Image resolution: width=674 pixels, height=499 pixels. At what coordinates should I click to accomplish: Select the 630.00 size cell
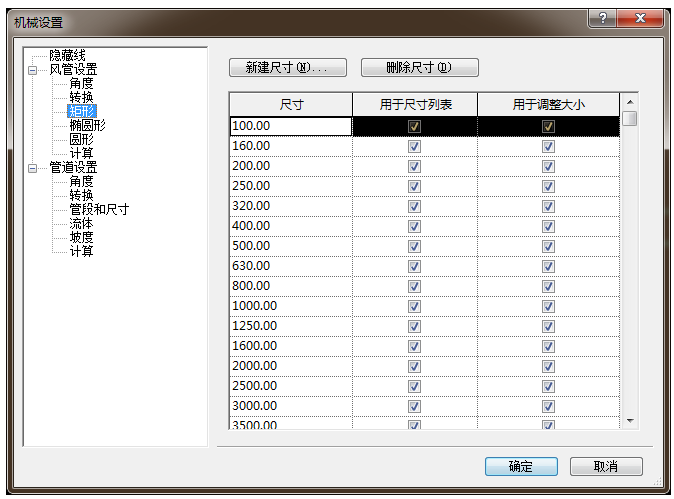point(291,266)
